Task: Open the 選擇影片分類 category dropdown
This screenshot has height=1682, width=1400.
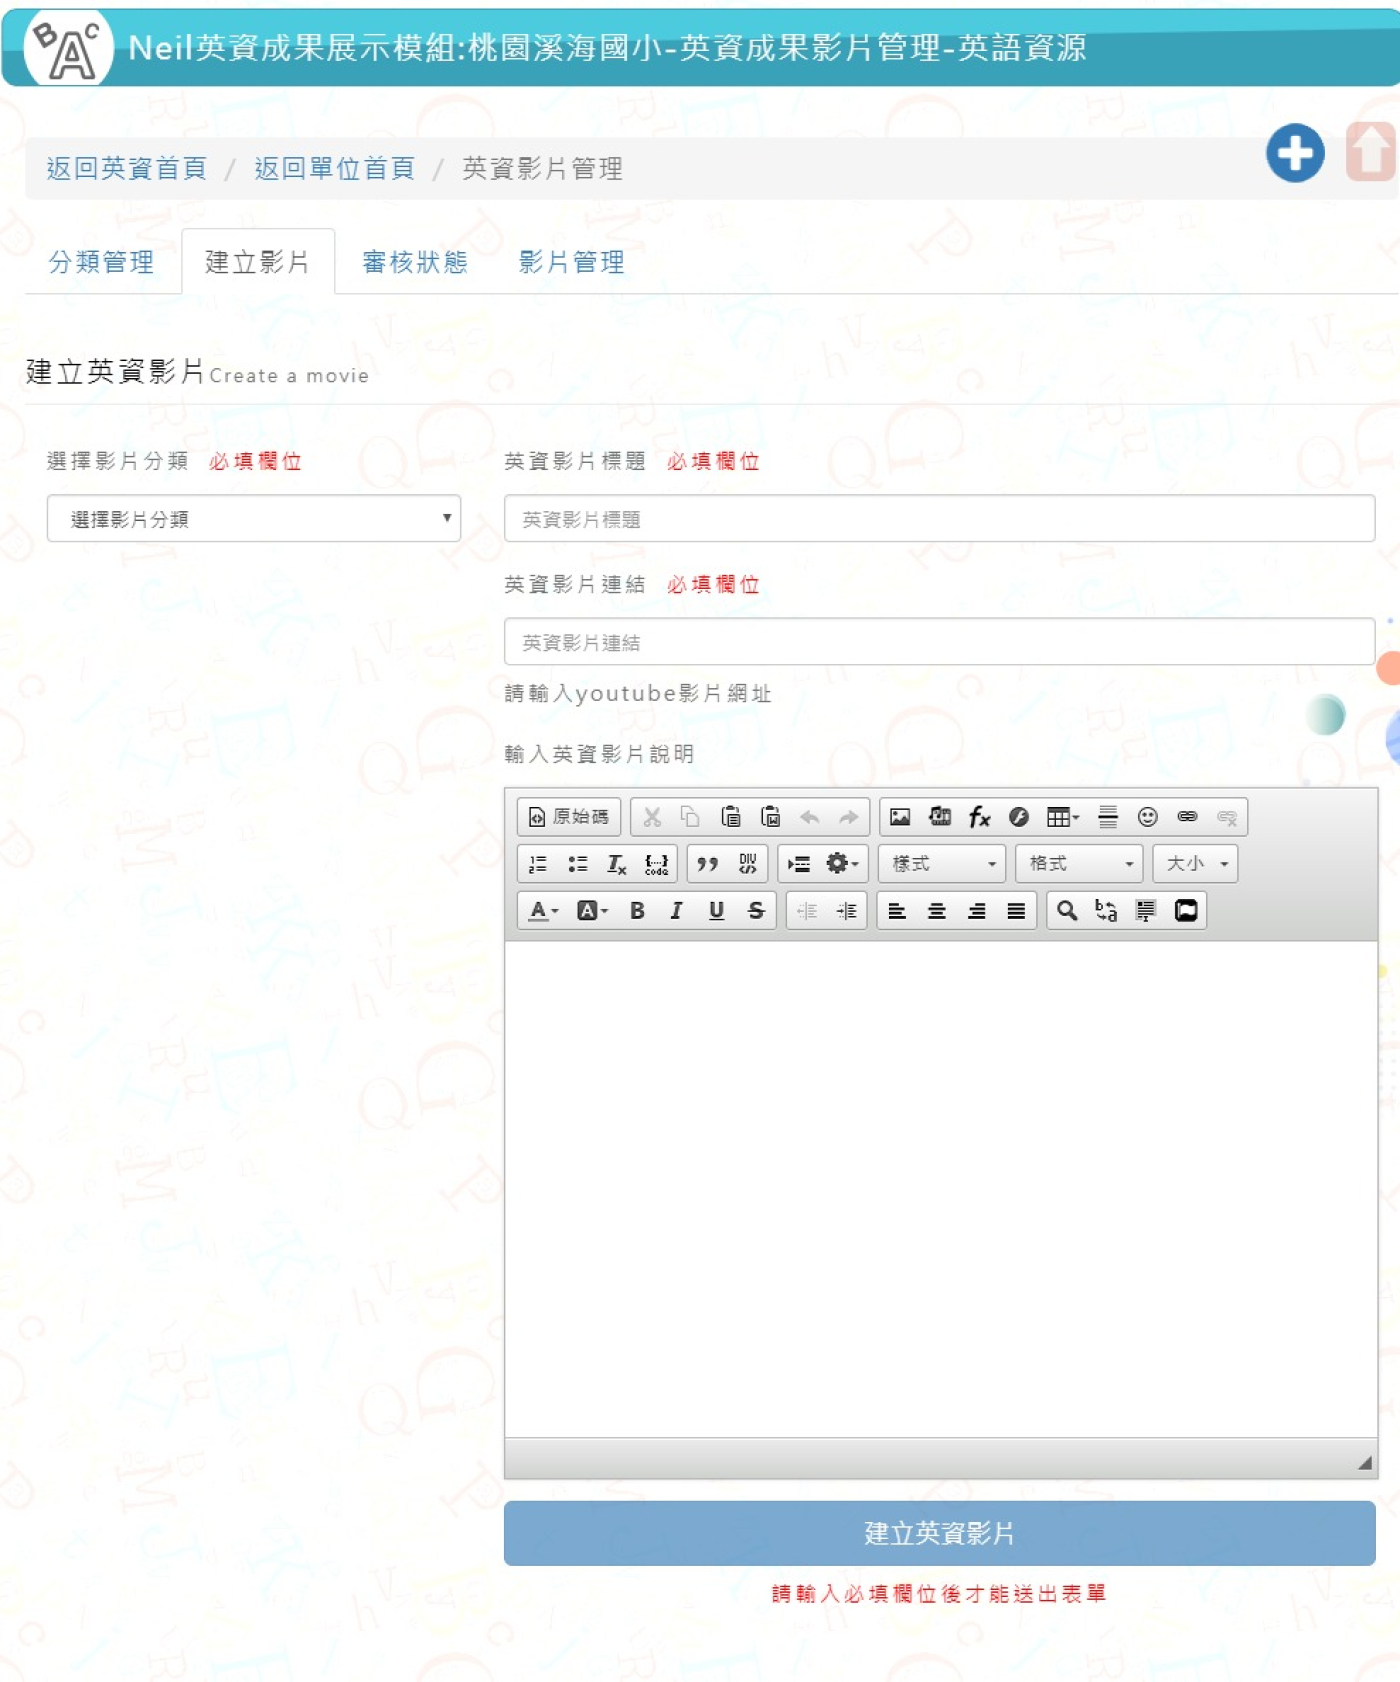Action: click(253, 519)
